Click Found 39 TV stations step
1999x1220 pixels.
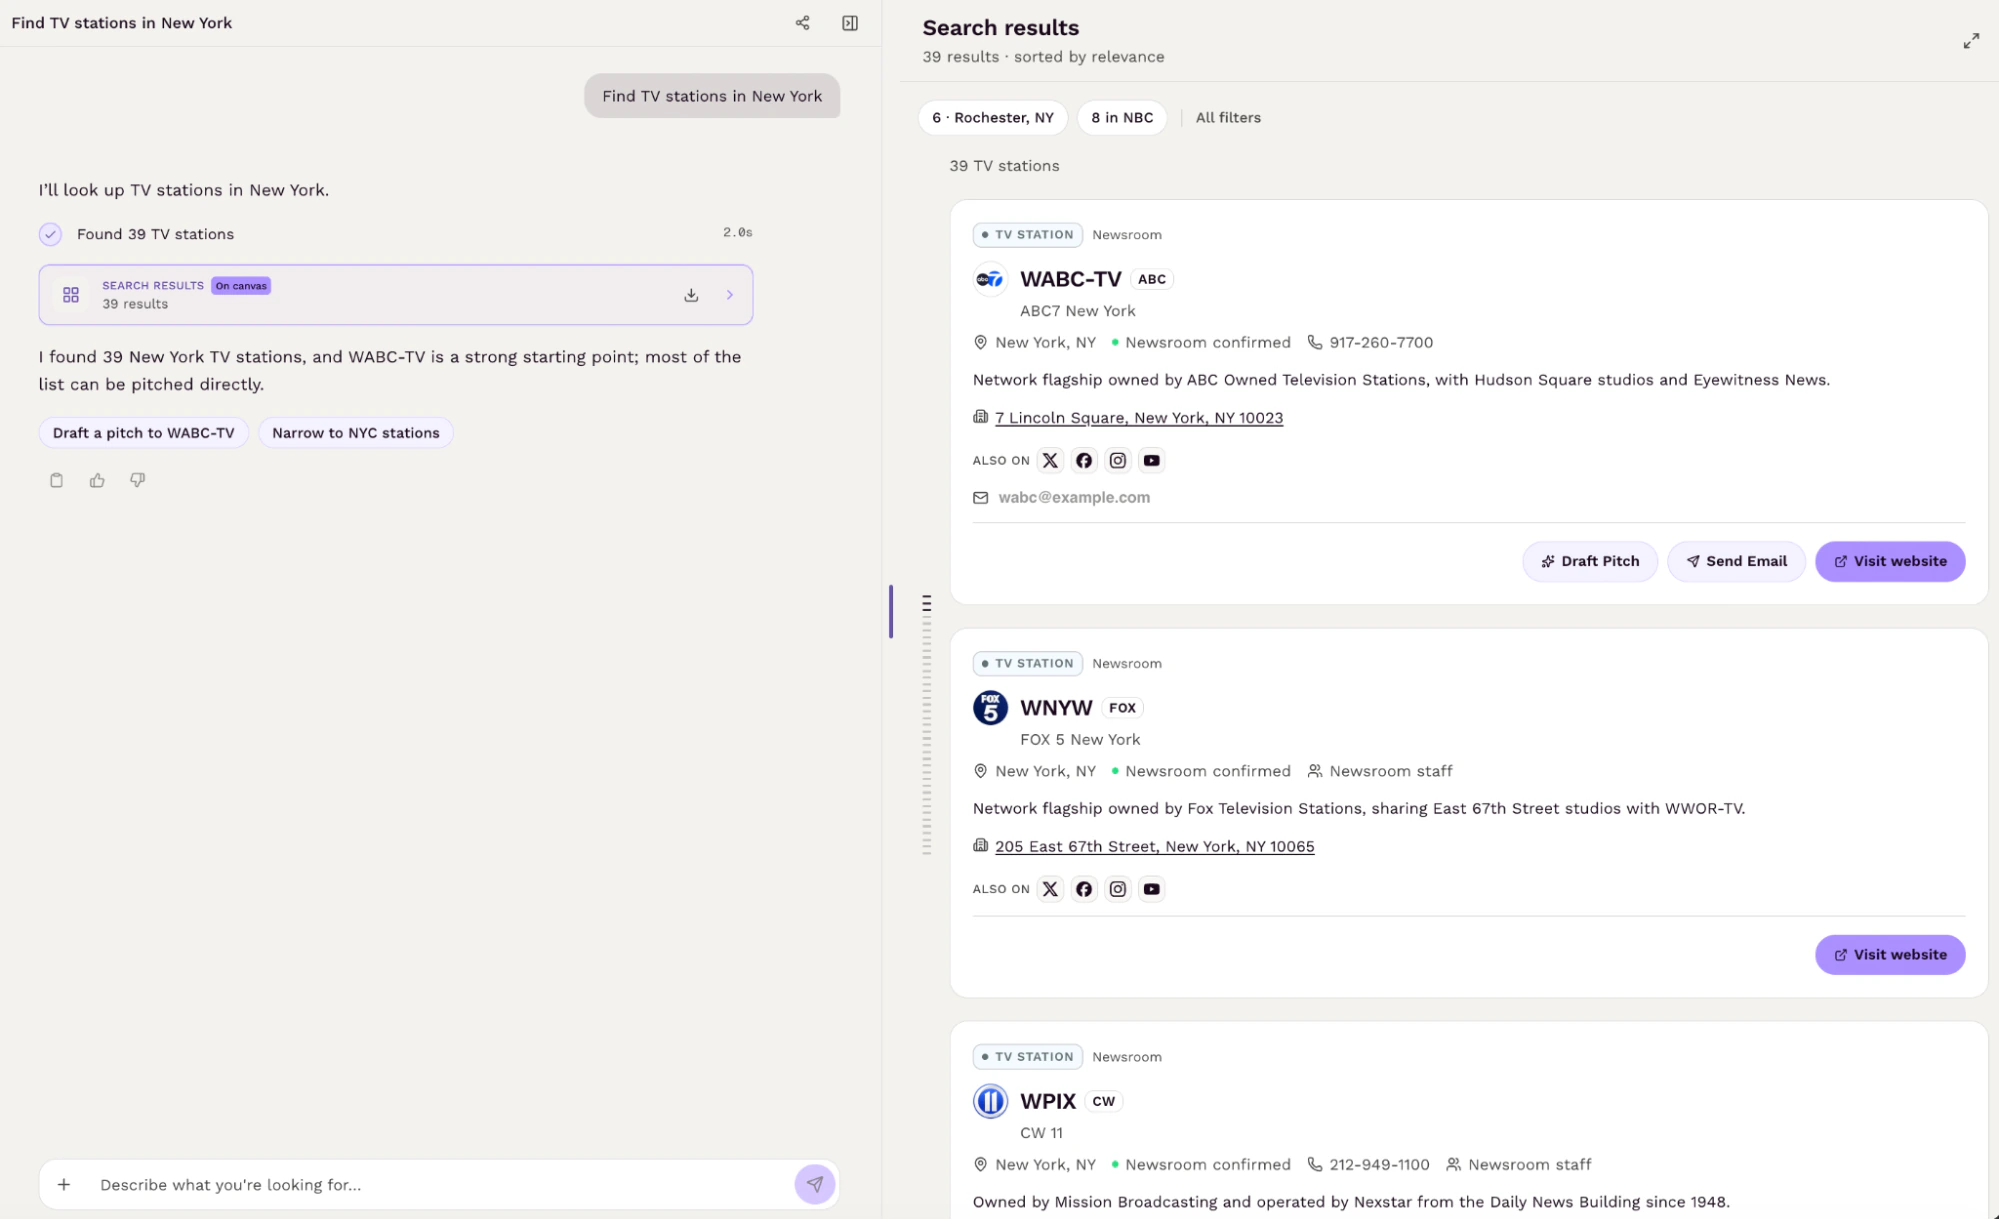point(155,234)
